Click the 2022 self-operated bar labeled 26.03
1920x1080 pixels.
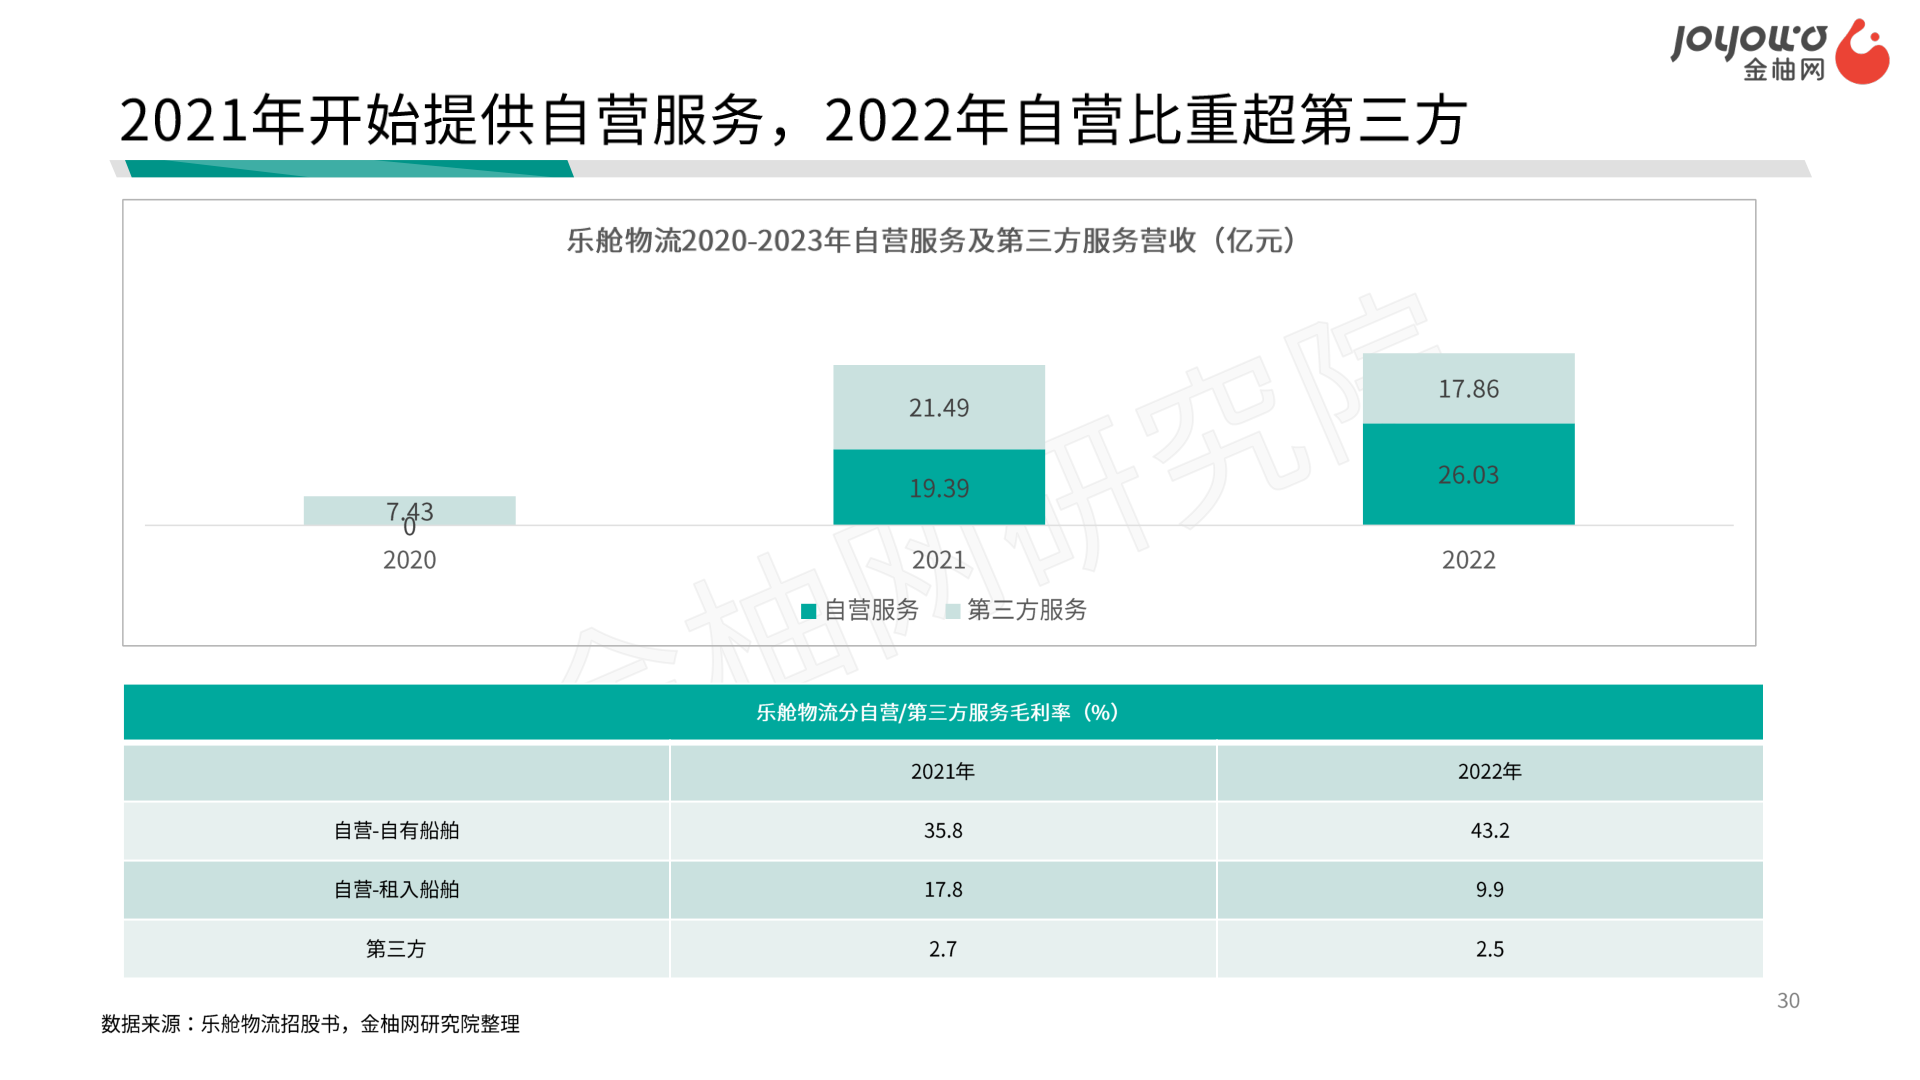pos(1468,474)
